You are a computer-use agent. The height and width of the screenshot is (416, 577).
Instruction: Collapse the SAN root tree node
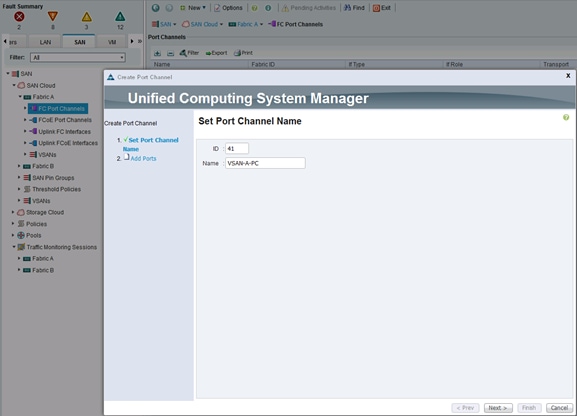[x=8, y=74]
